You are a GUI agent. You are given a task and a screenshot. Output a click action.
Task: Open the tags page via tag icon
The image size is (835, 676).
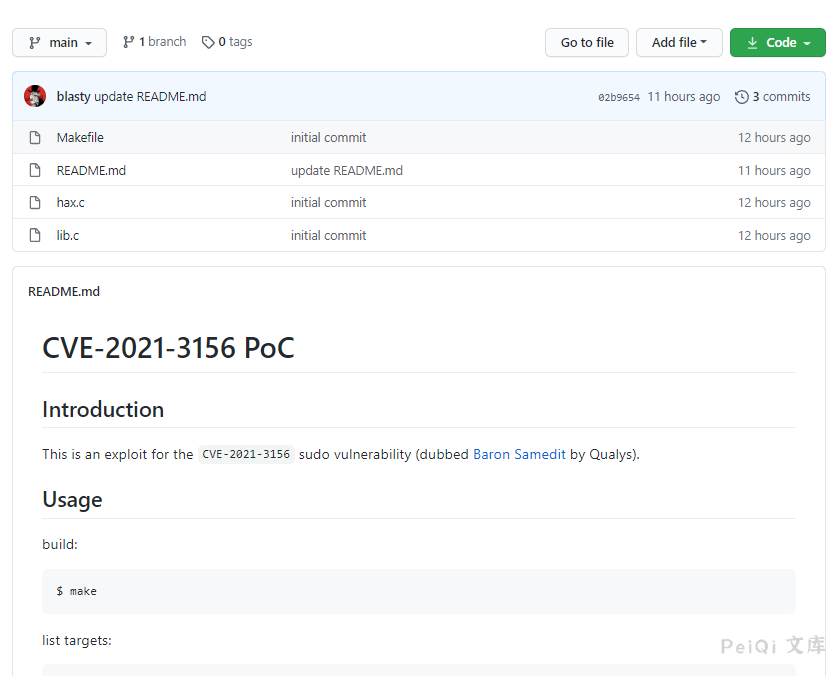pyautogui.click(x=205, y=42)
